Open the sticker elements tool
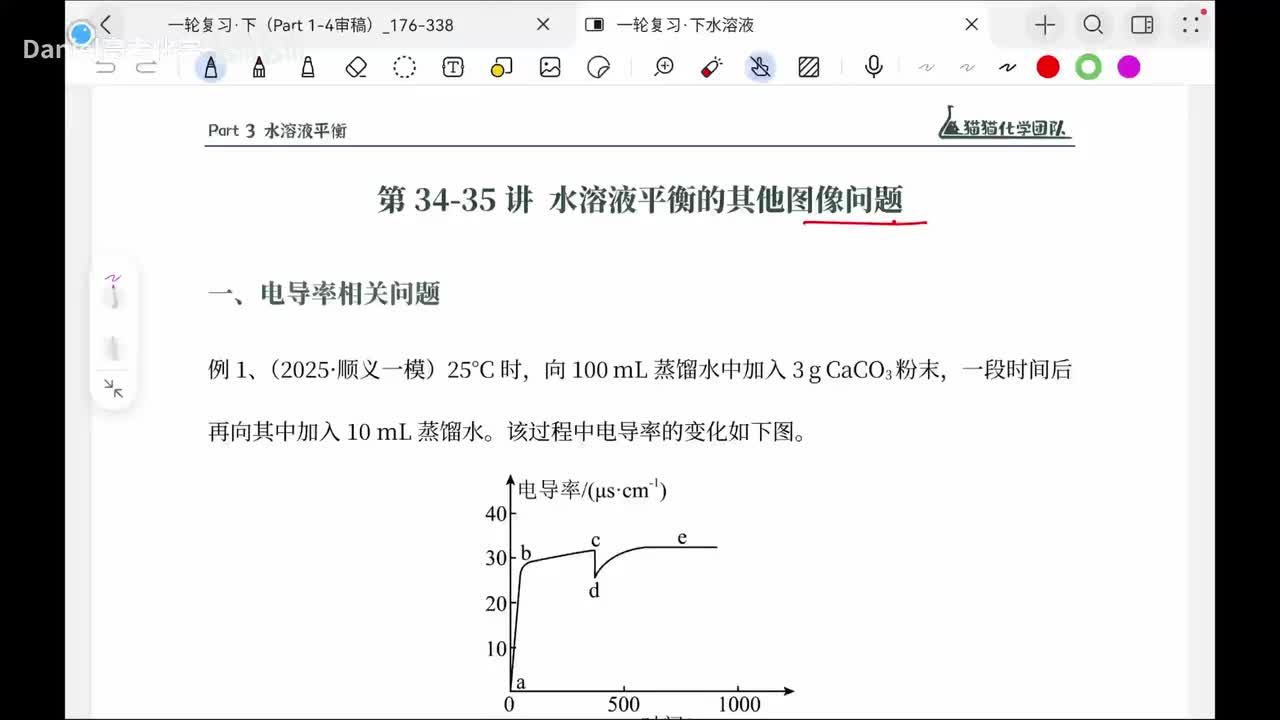The image size is (1280, 720). [x=599, y=67]
